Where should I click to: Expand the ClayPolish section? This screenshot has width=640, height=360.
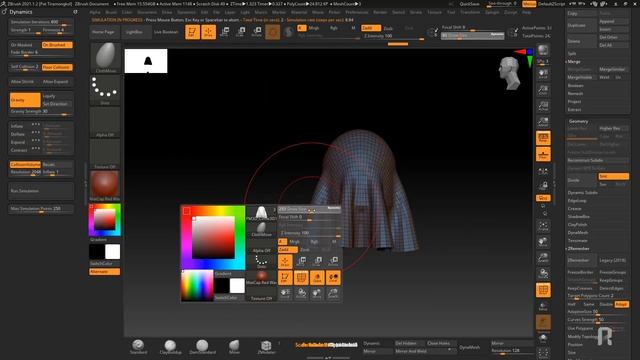click(x=577, y=224)
